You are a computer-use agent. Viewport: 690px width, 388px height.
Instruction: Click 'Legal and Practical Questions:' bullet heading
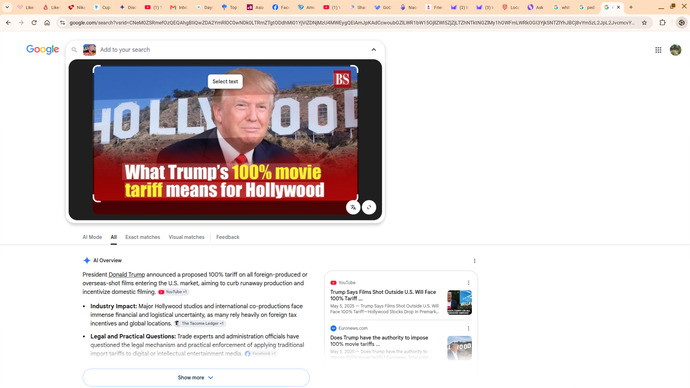[133, 337]
